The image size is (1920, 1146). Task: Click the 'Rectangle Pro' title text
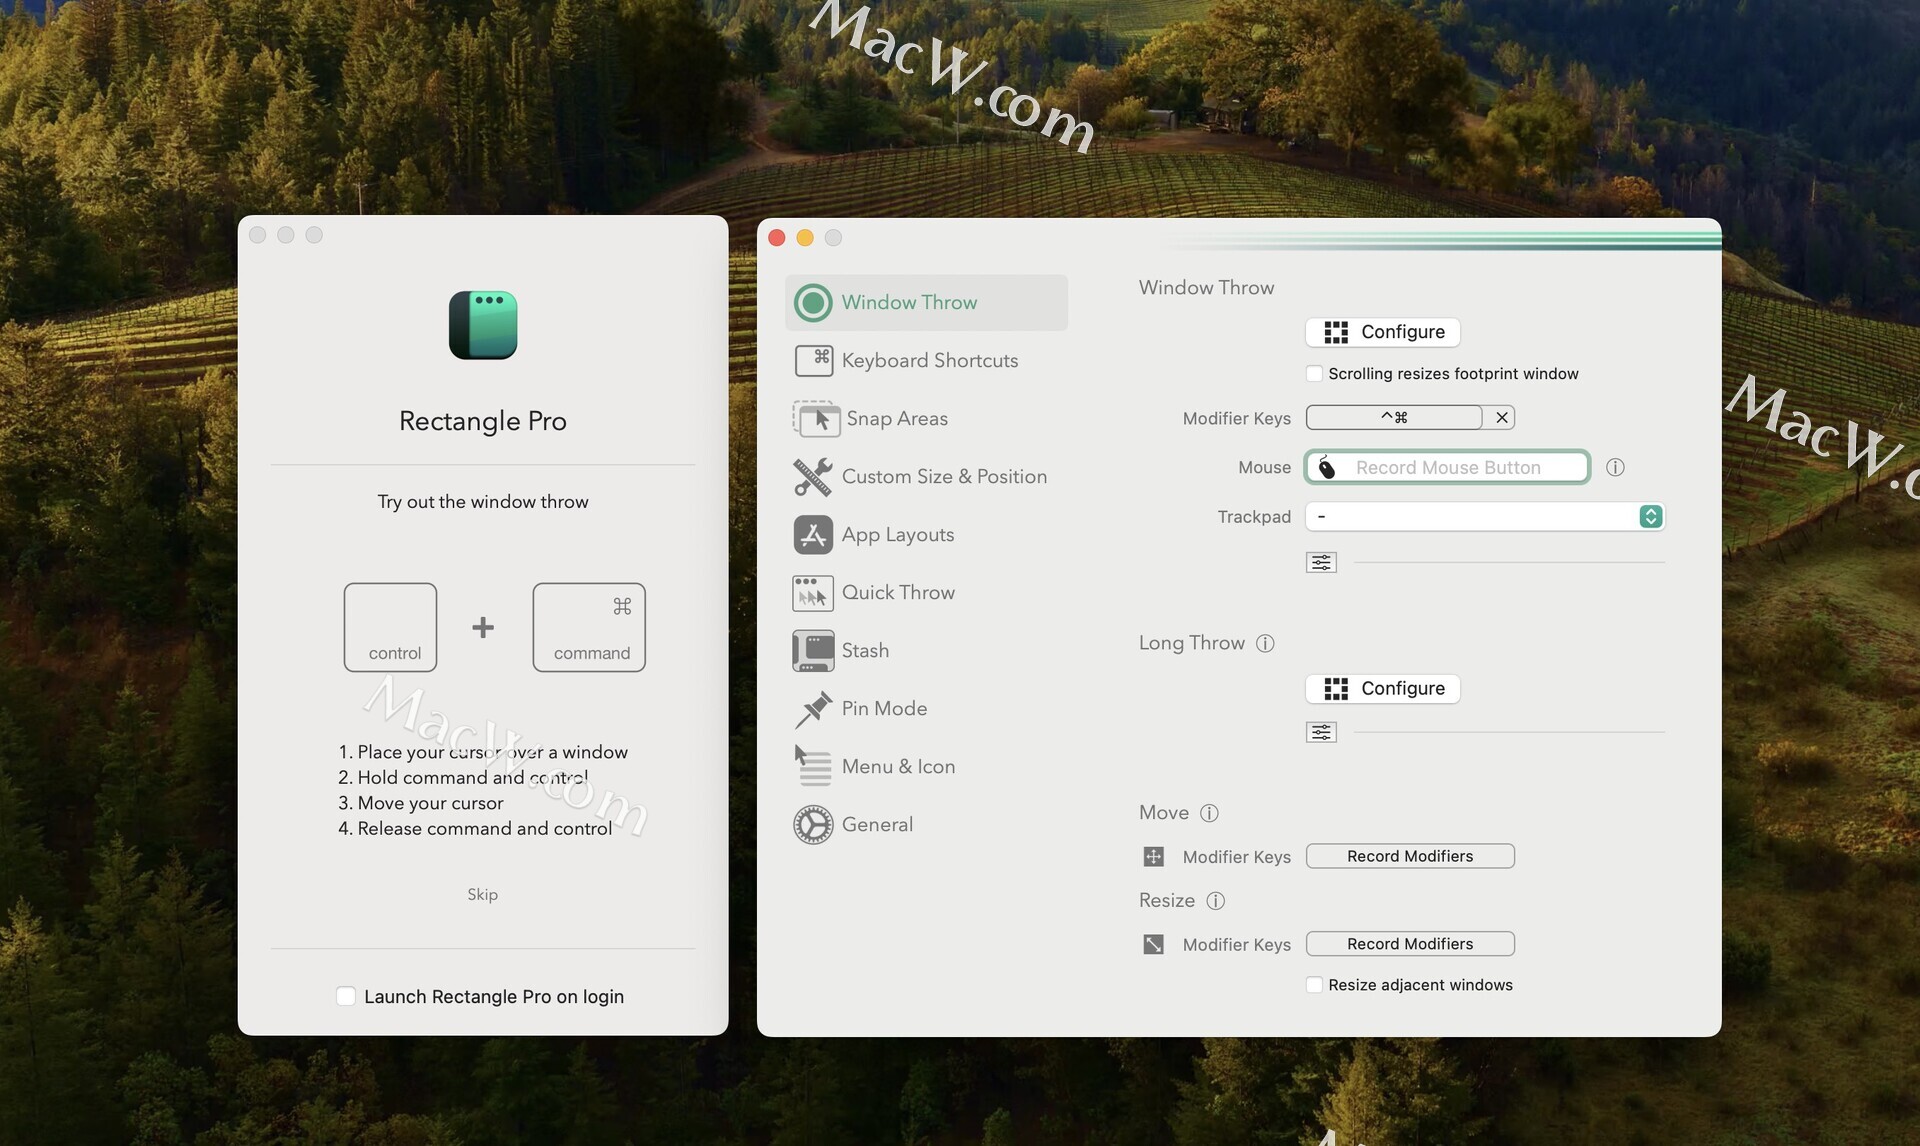point(483,421)
